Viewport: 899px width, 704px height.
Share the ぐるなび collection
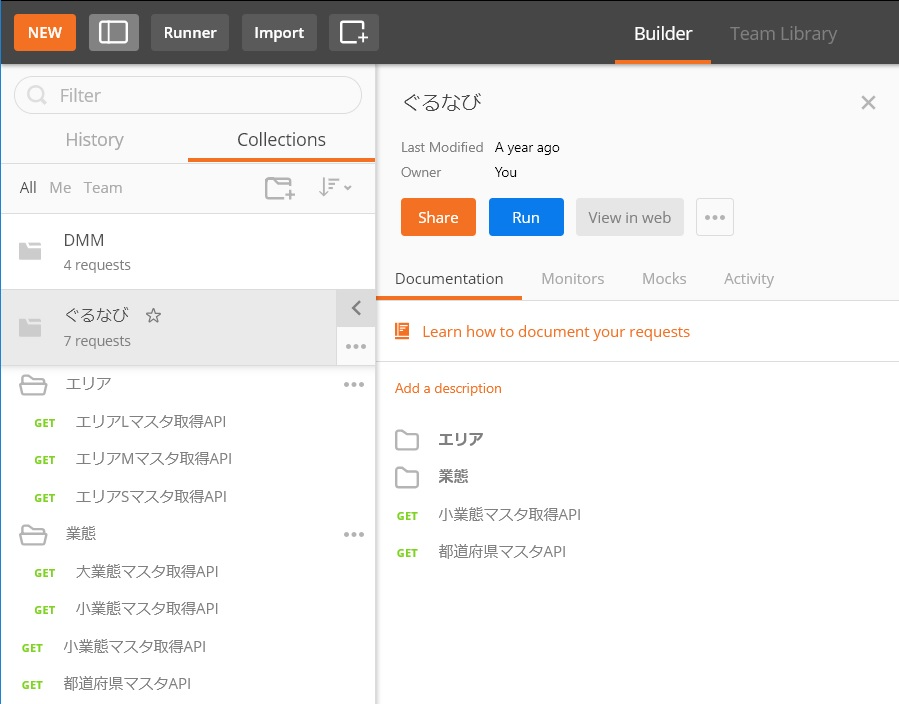click(438, 217)
